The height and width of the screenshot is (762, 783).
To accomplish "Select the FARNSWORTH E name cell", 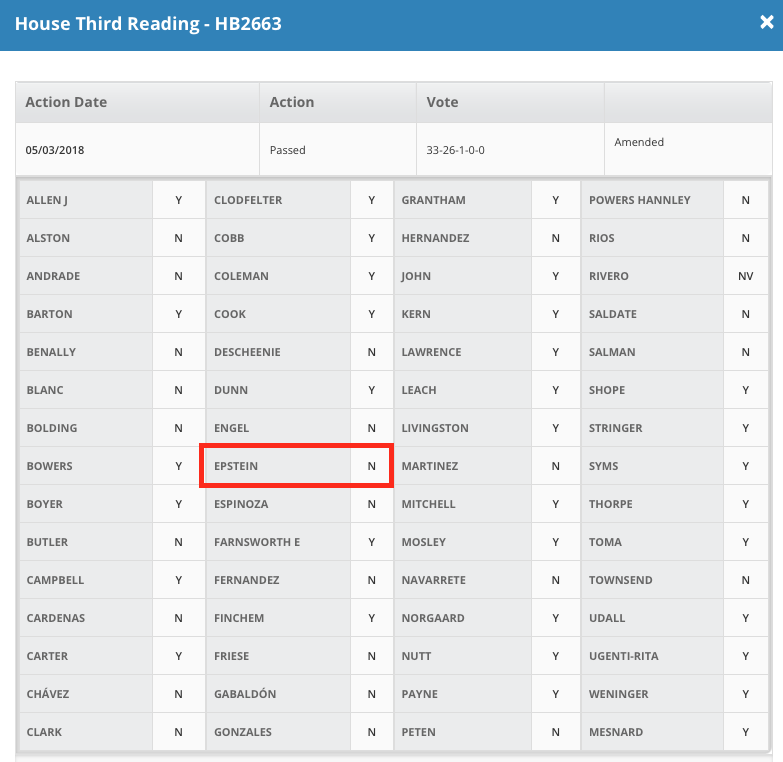I will (x=278, y=542).
